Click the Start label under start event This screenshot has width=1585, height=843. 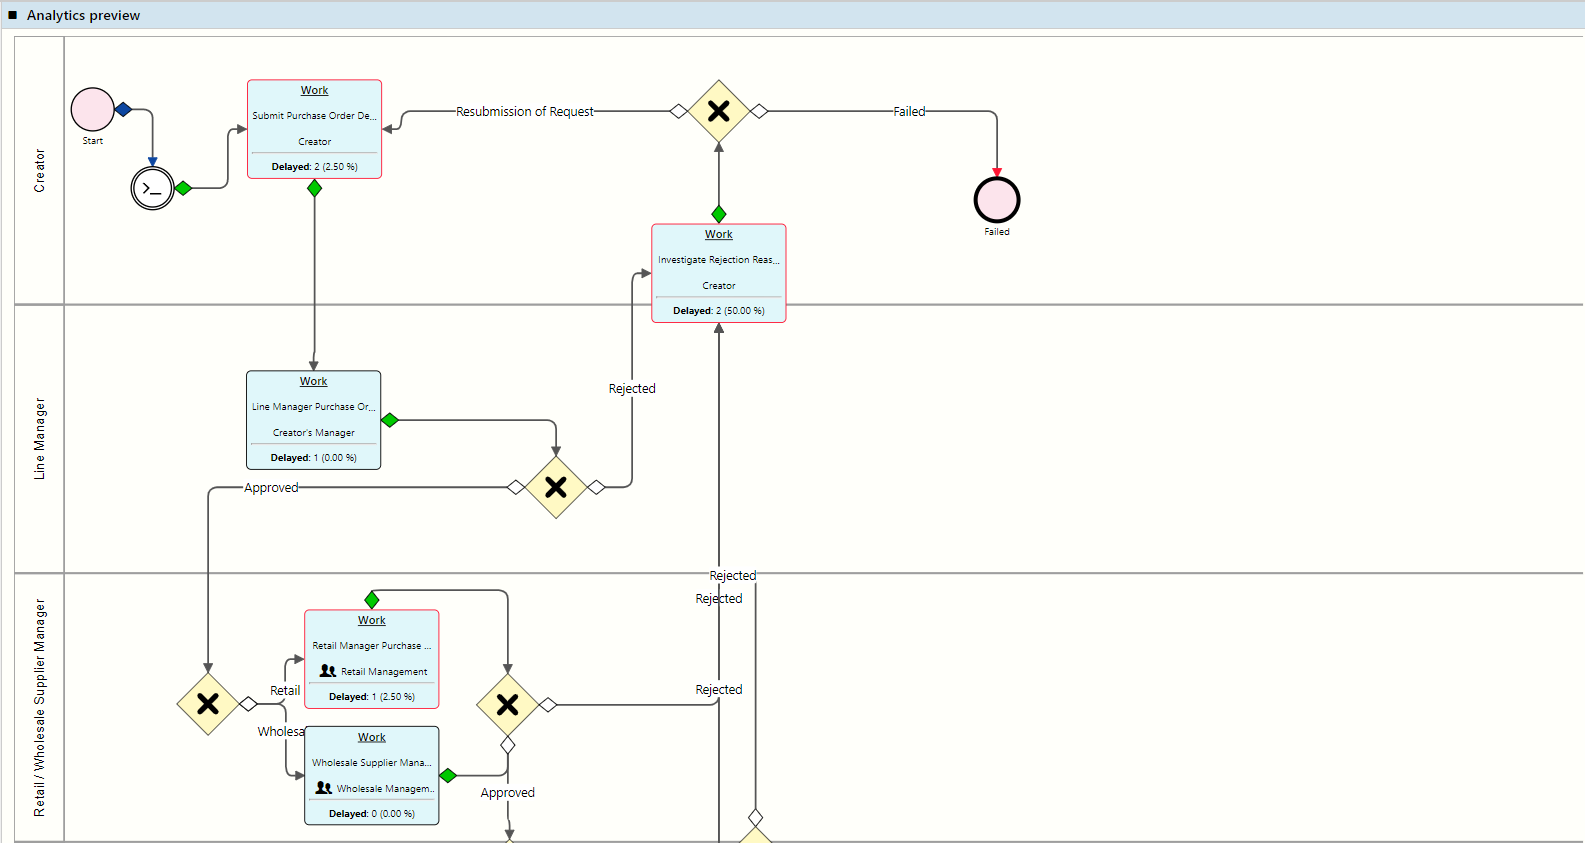pyautogui.click(x=93, y=141)
